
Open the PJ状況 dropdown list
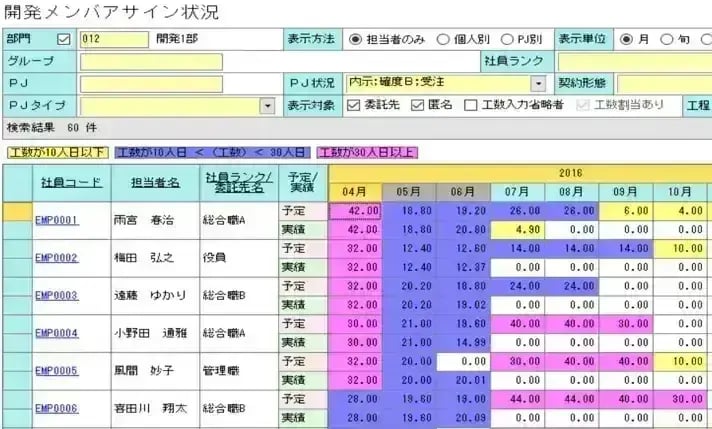coord(539,84)
